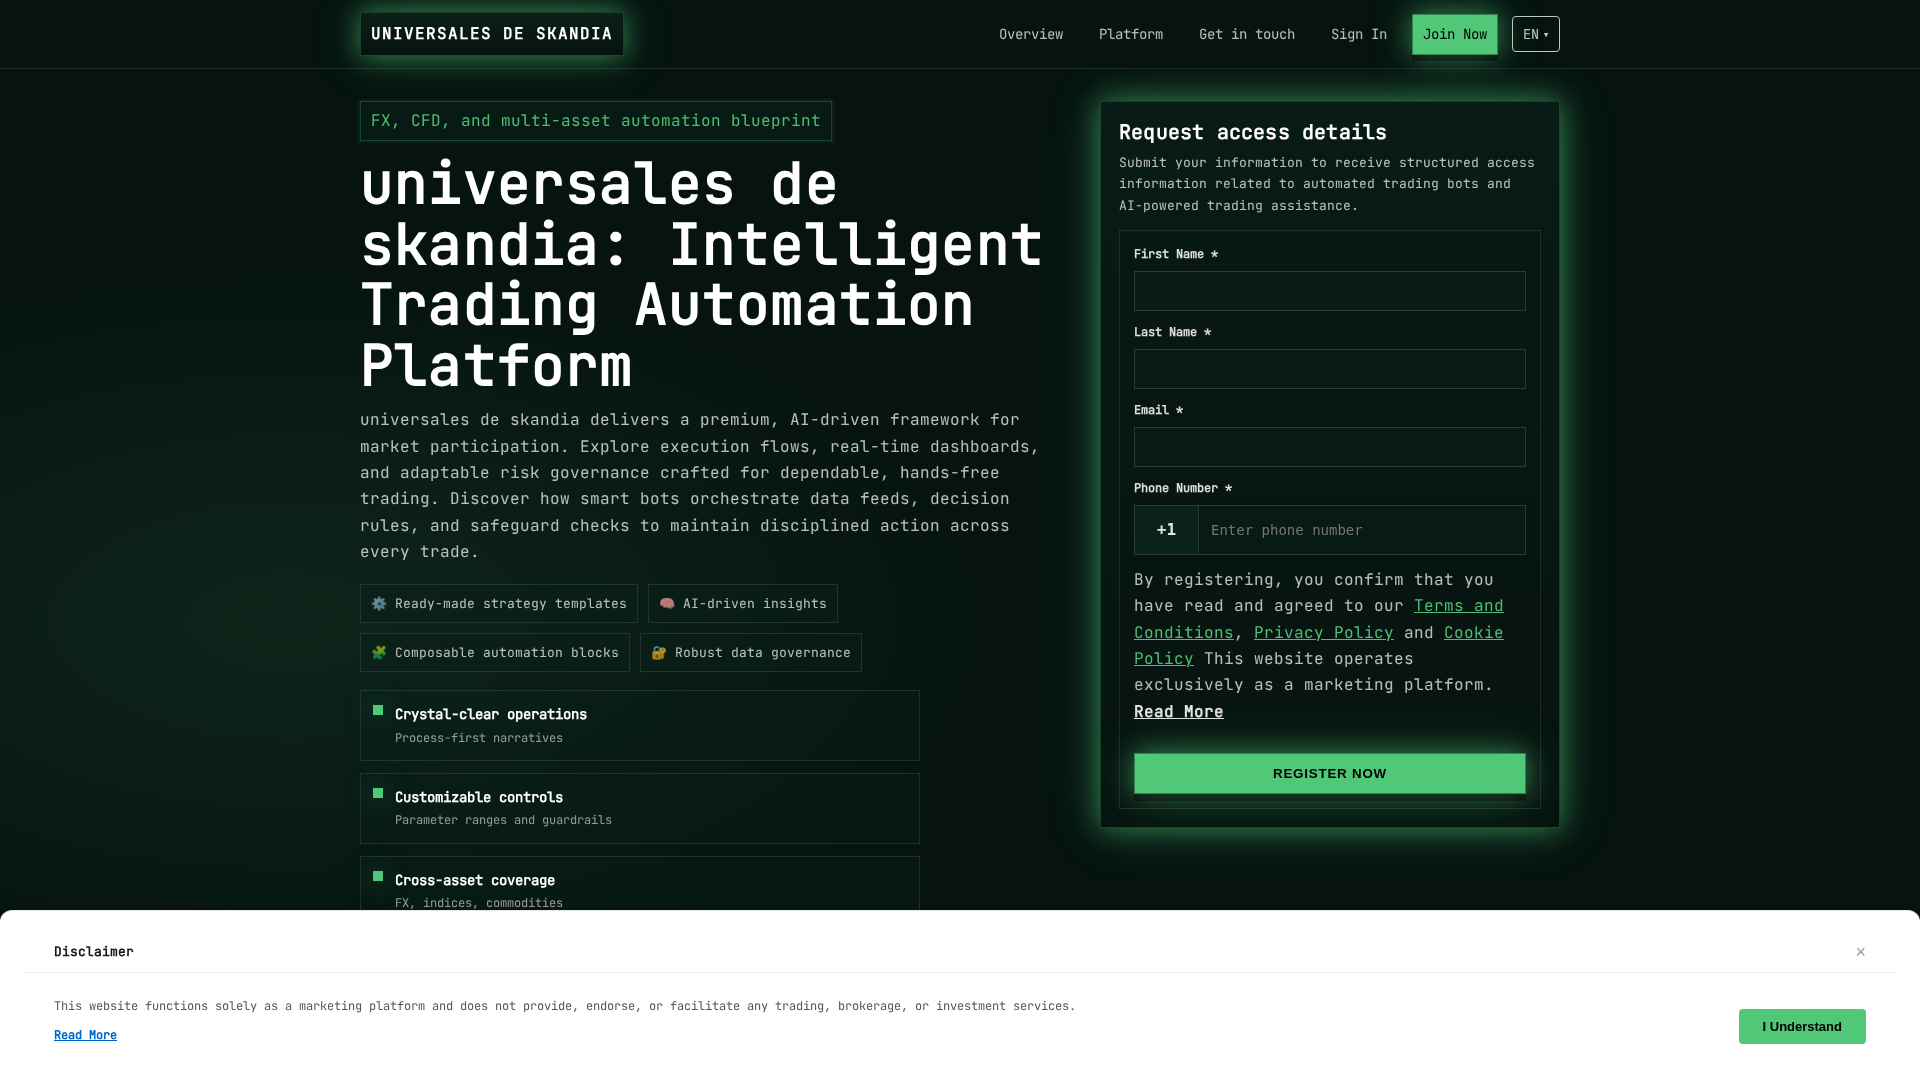The image size is (1920, 1080).
Task: Click the Cross-asset coverage heading
Action: [x=474, y=880]
